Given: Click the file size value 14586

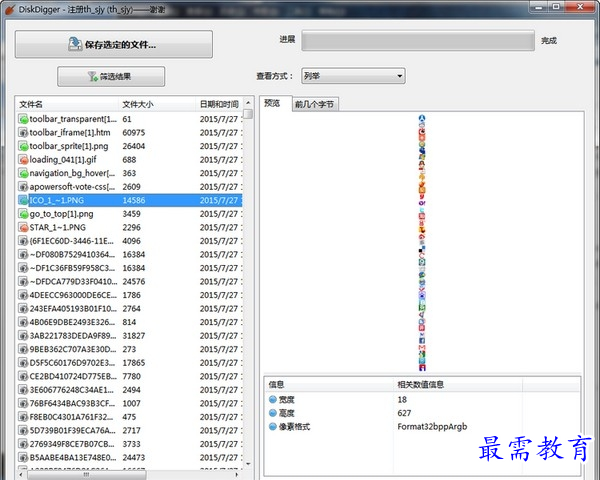Looking at the screenshot, I should tap(134, 200).
